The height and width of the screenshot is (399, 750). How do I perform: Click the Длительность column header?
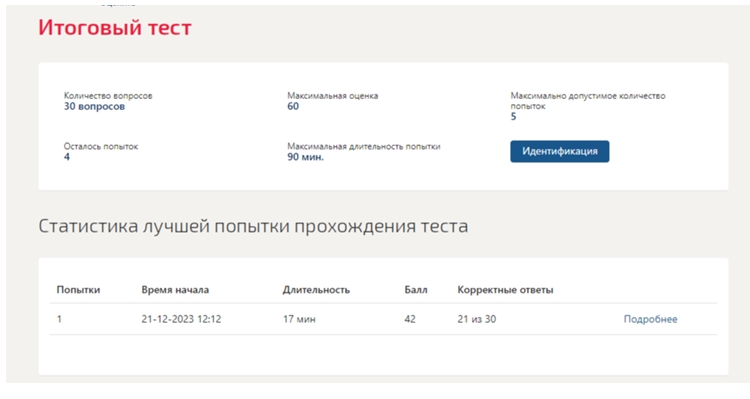pos(316,289)
